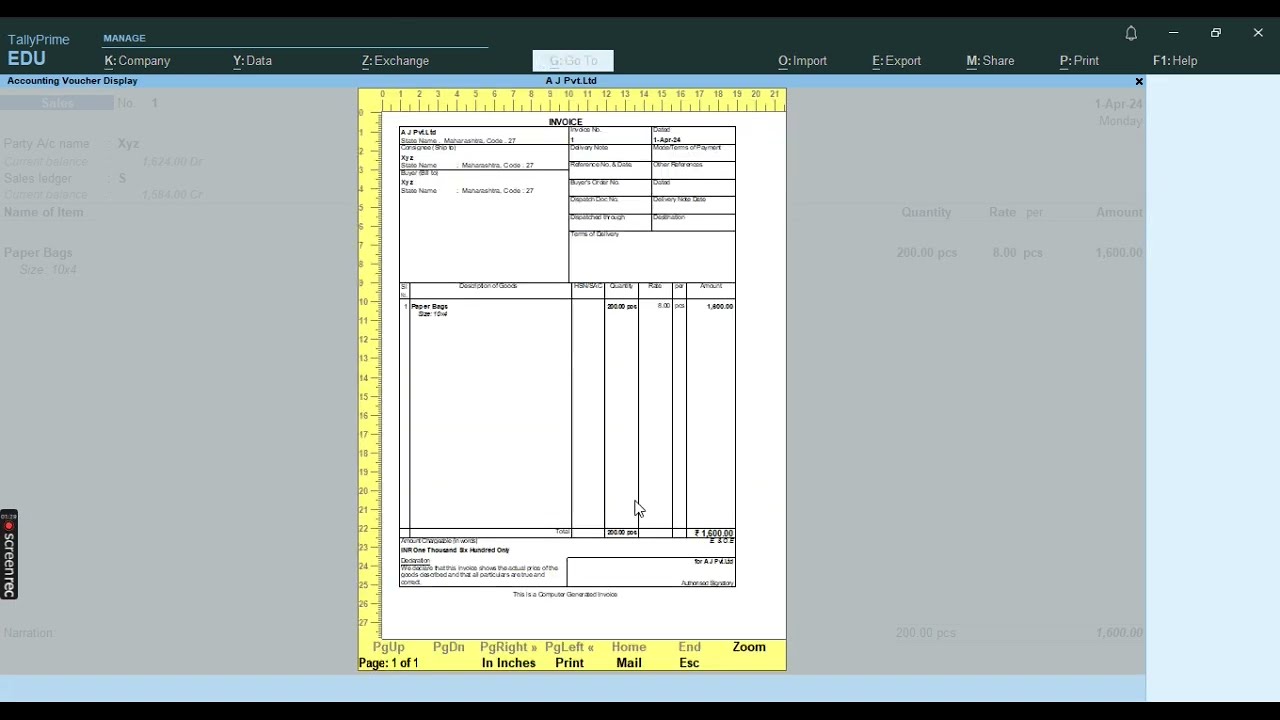Image resolution: width=1280 pixels, height=720 pixels.
Task: Click Party A/c name field Xyz
Action: (x=128, y=144)
